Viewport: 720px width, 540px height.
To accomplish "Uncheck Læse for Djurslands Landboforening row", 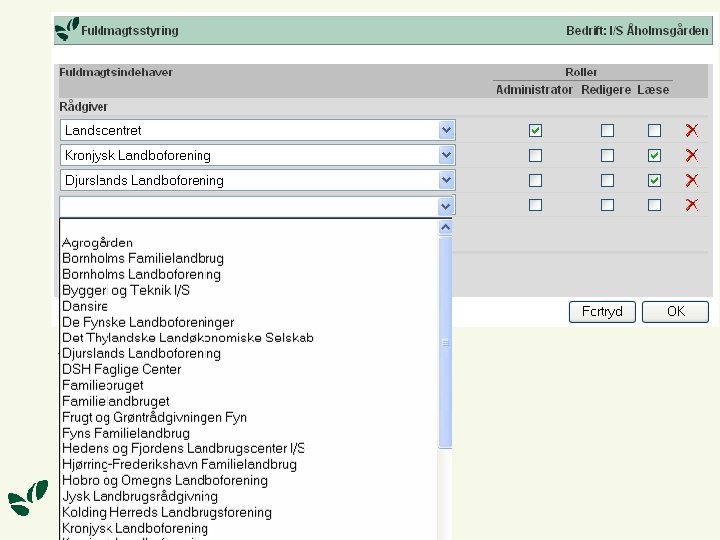I will [x=654, y=180].
